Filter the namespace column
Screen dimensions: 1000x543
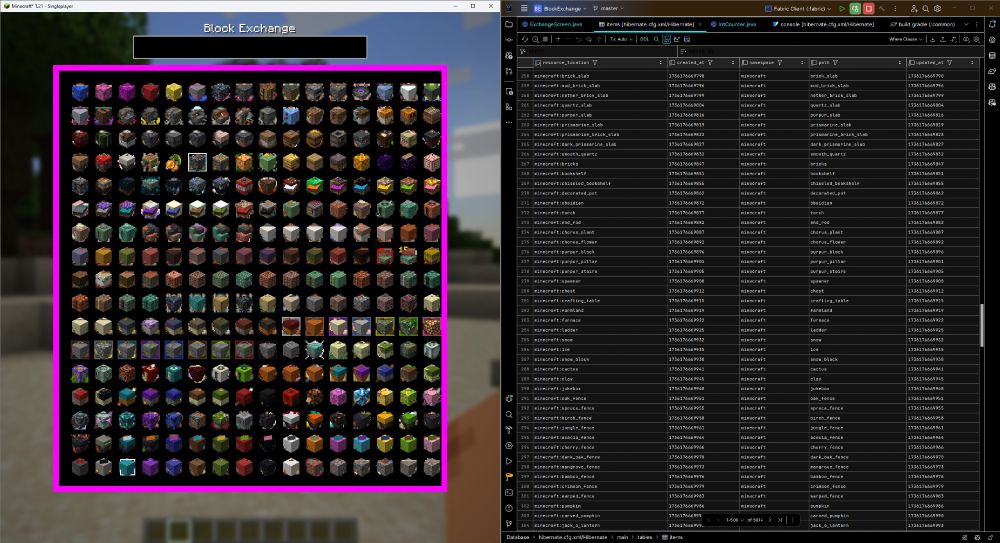(779, 63)
